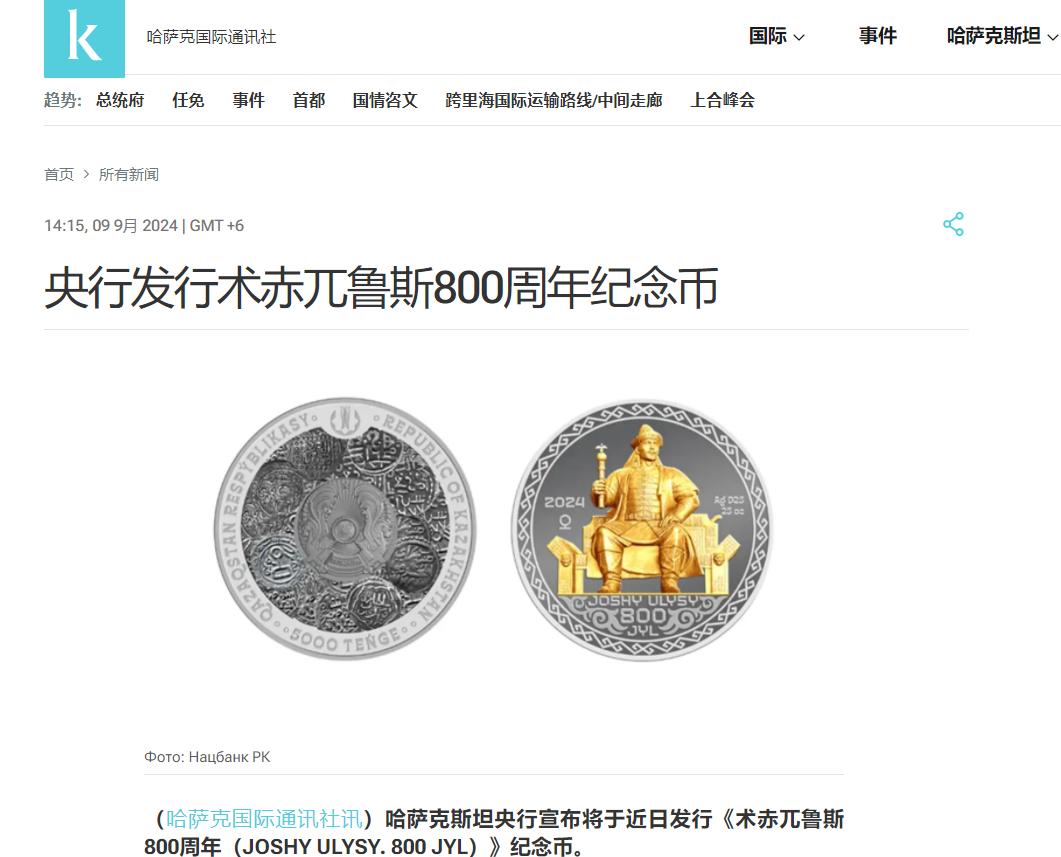Select 任免 trending link
This screenshot has width=1061, height=857.
click(188, 100)
